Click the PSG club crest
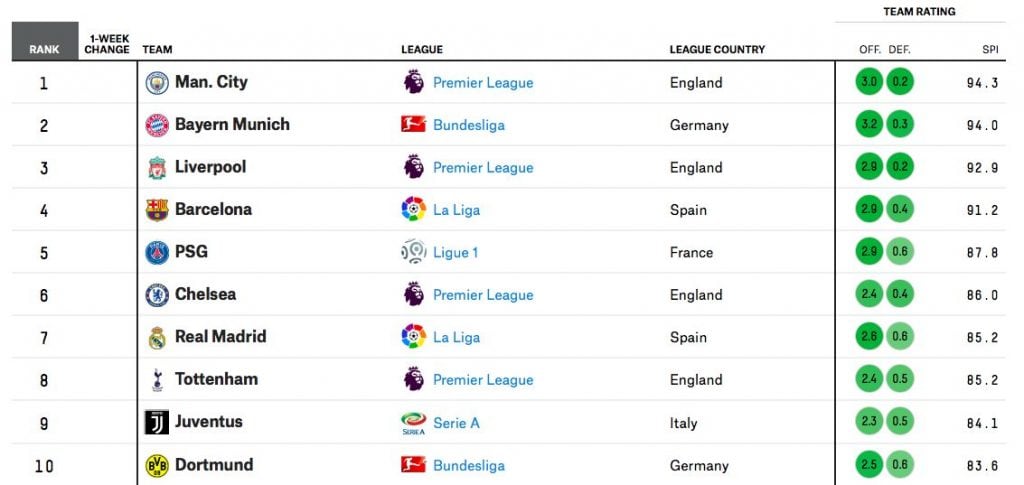1024x485 pixels. point(157,253)
